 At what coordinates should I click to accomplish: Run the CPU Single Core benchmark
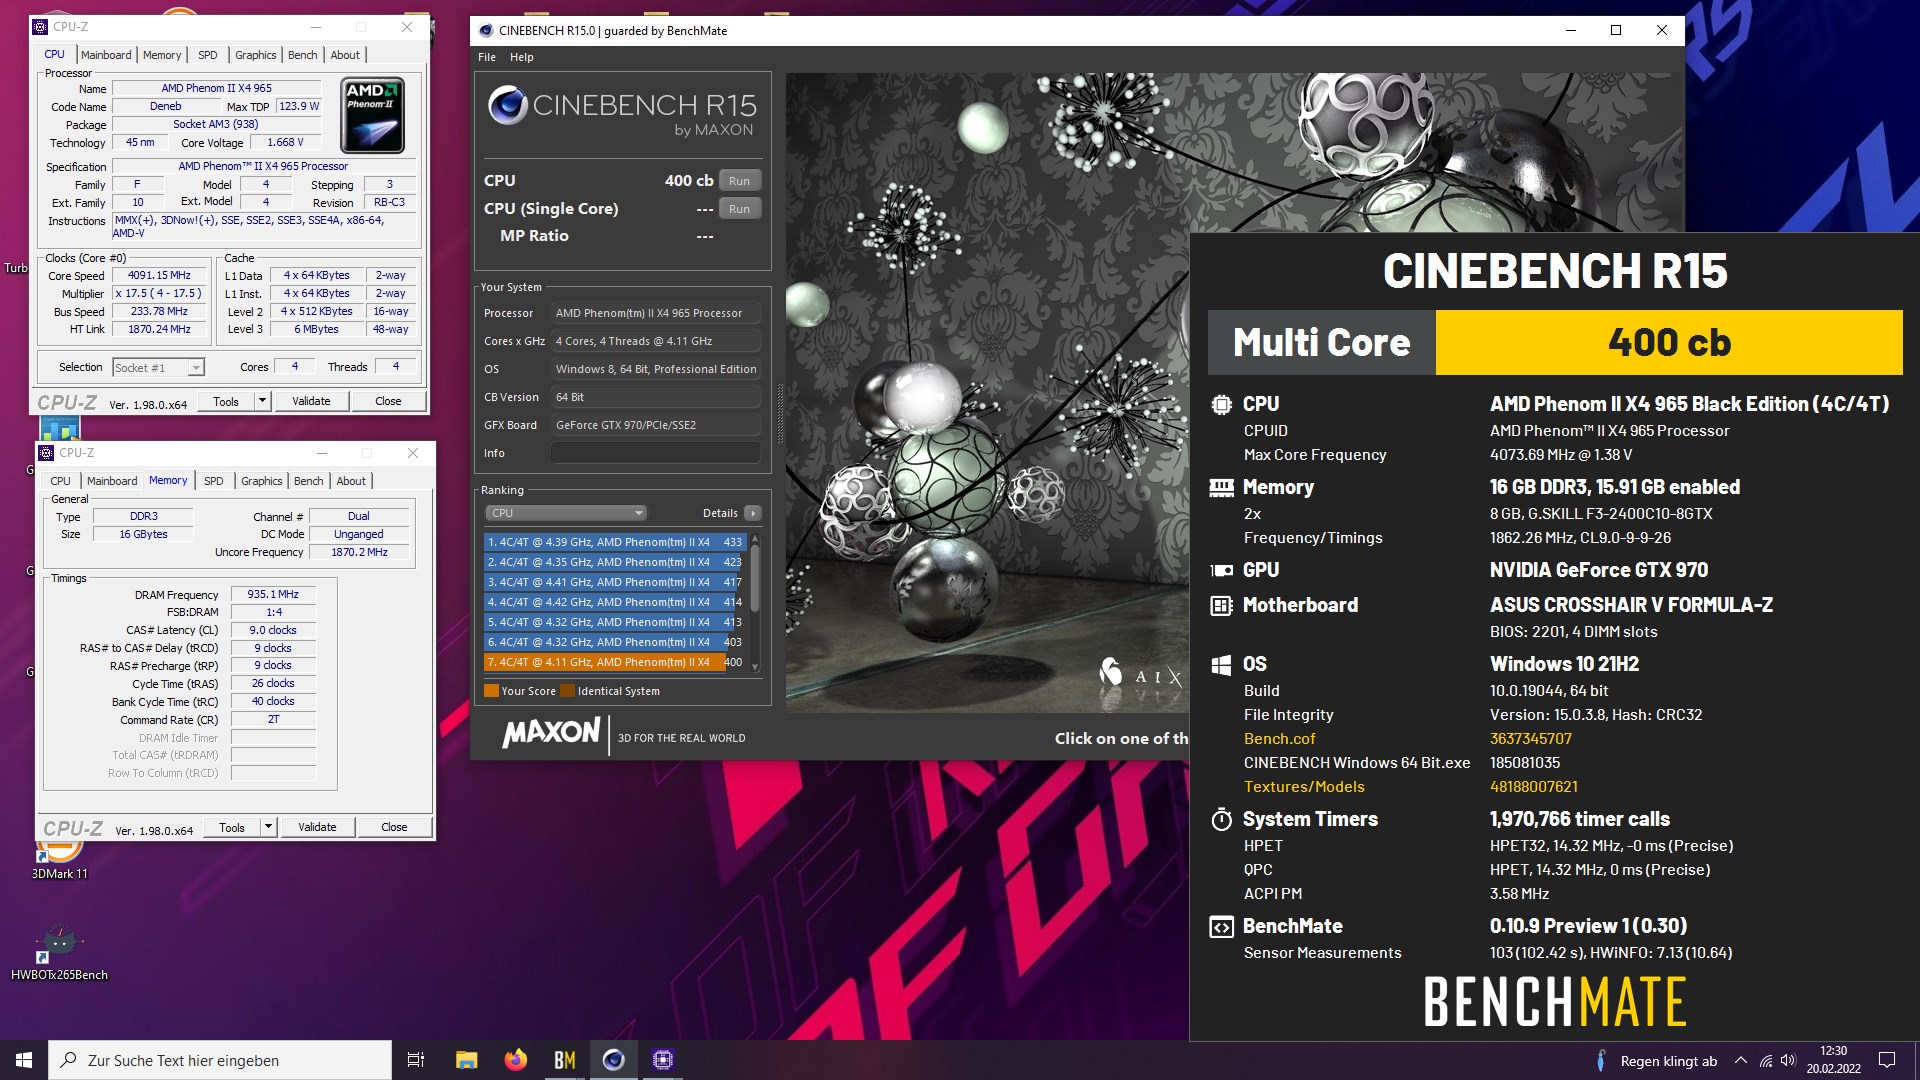click(x=740, y=209)
